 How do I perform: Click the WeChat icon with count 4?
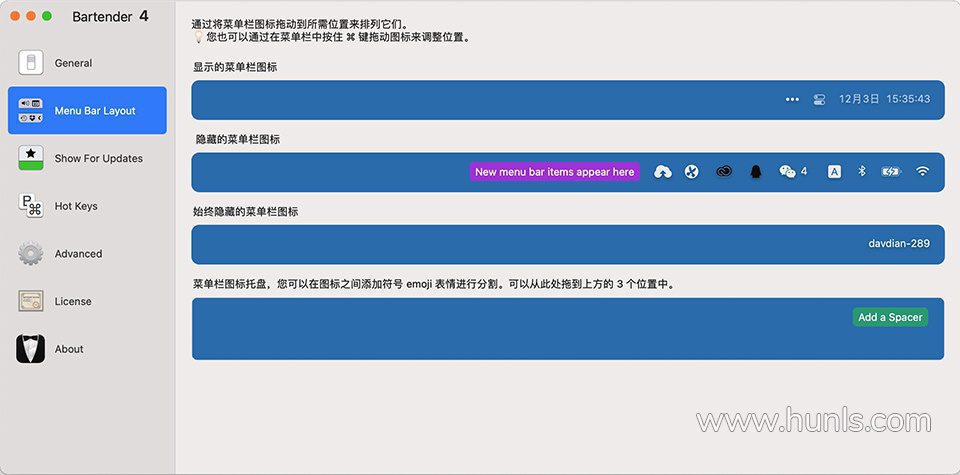tap(793, 172)
